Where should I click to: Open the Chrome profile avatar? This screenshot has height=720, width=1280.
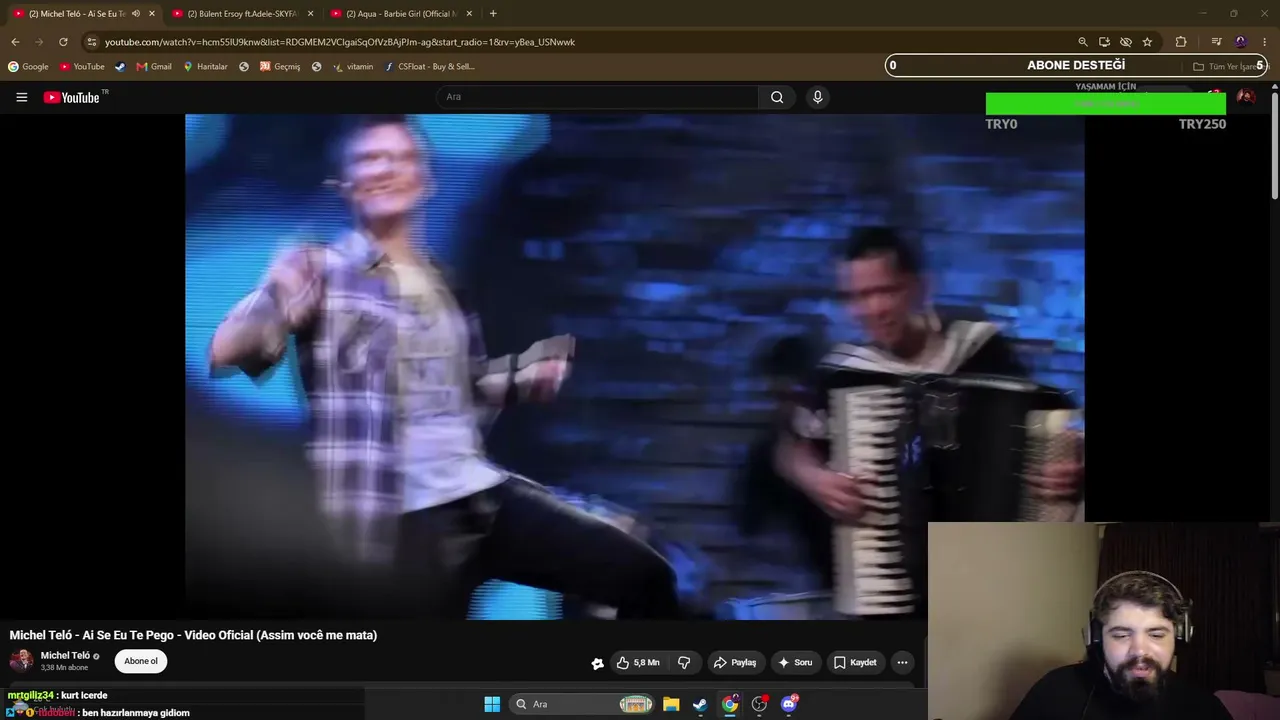(x=1241, y=42)
